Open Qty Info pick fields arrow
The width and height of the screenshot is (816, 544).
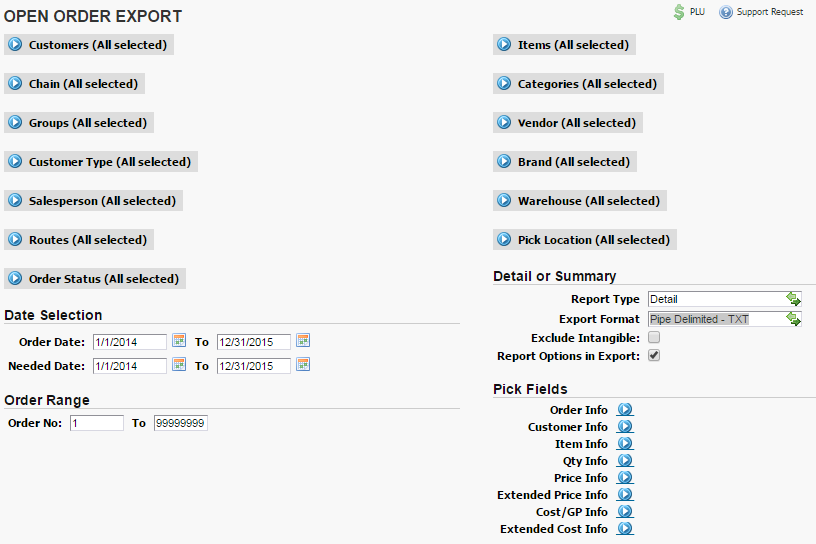624,461
